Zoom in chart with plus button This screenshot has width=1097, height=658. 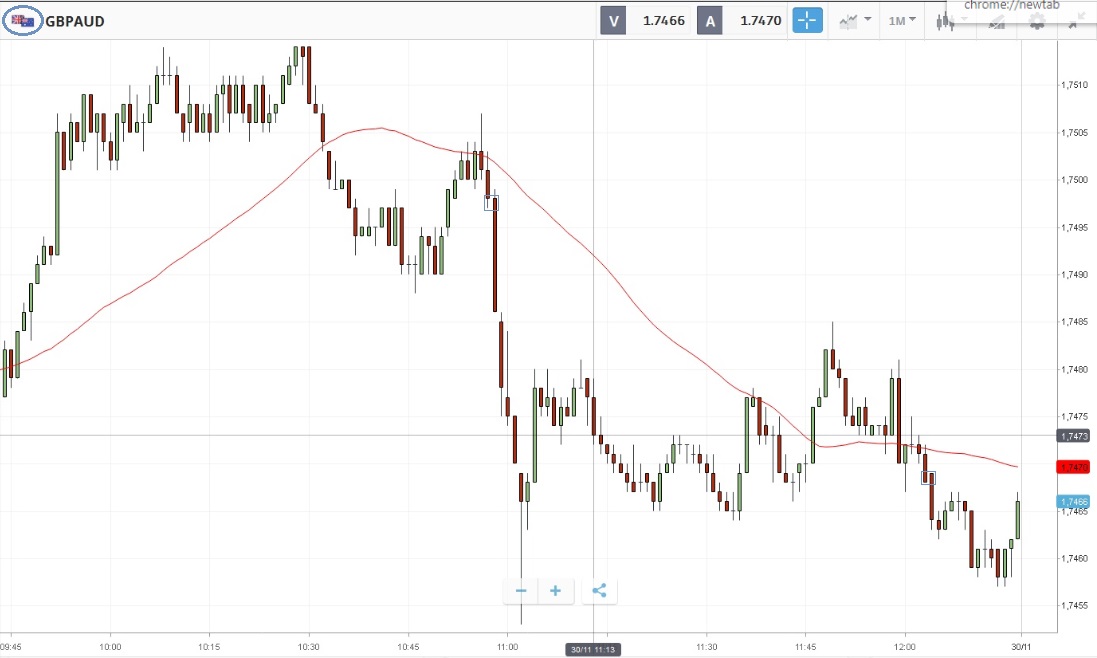click(x=555, y=591)
